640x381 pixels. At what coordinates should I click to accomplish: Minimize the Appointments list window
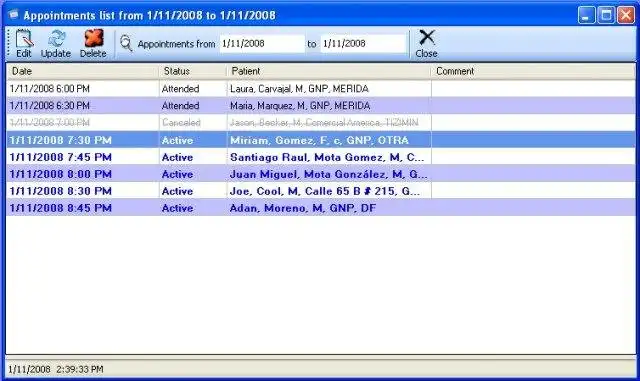click(x=587, y=15)
